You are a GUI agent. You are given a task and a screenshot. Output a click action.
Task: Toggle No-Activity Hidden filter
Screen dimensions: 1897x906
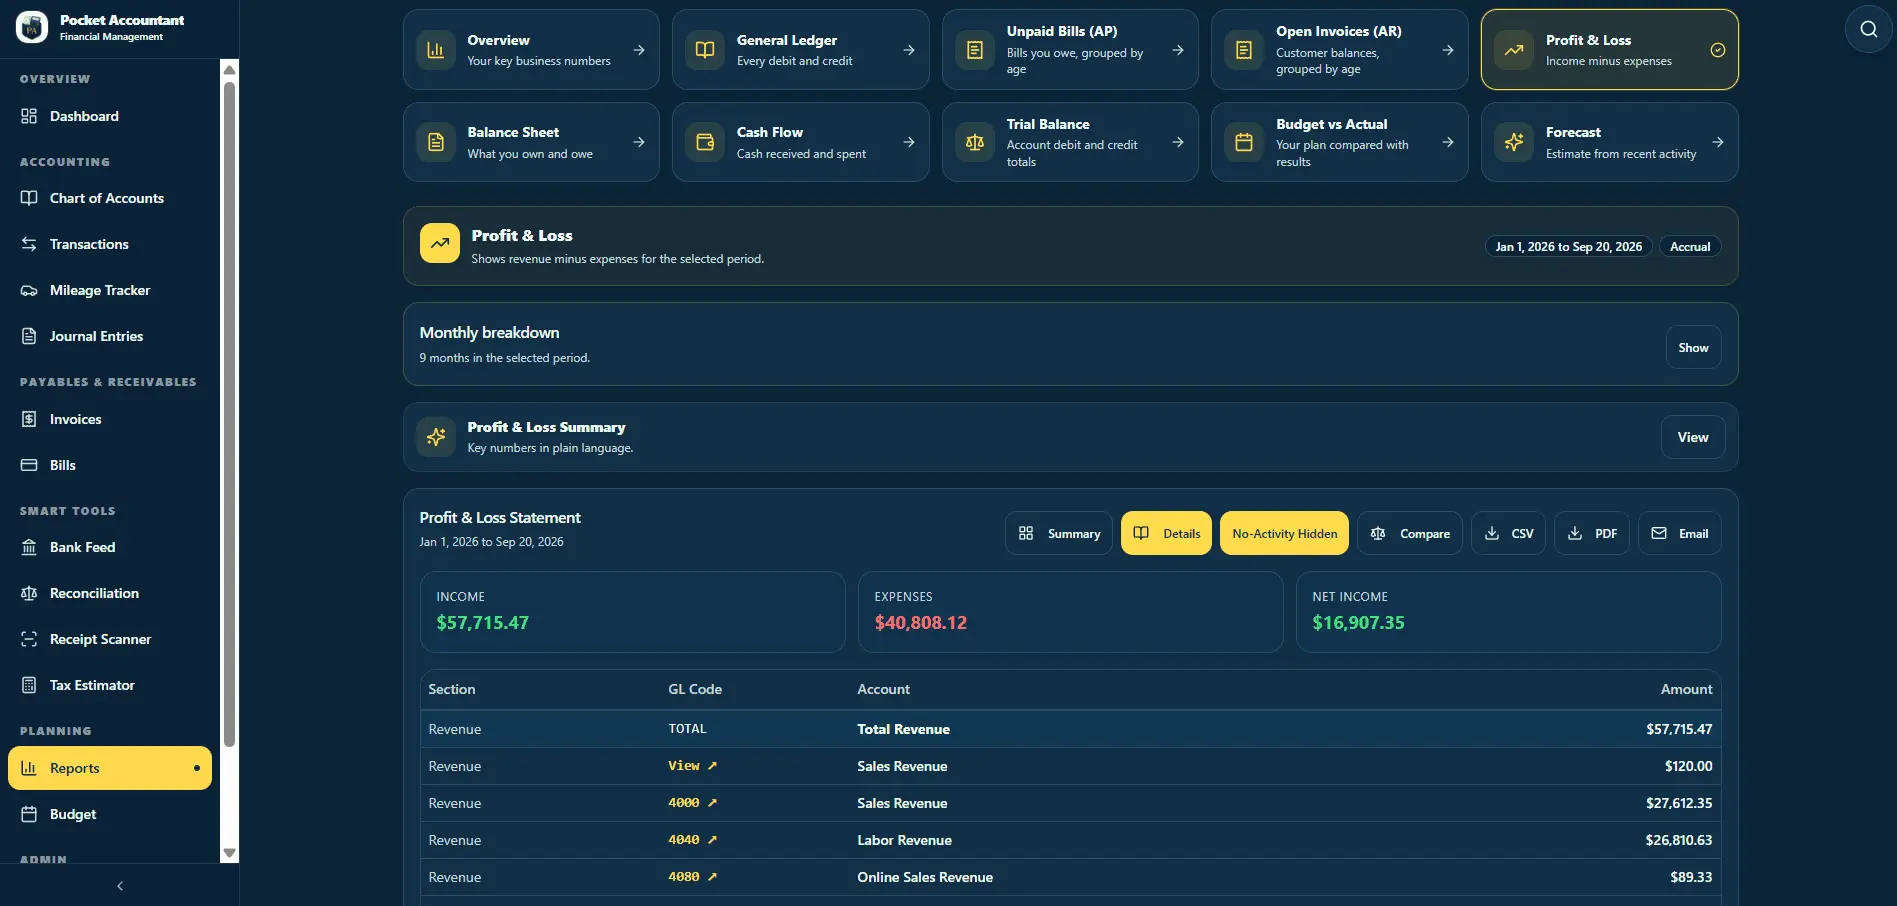pos(1284,533)
